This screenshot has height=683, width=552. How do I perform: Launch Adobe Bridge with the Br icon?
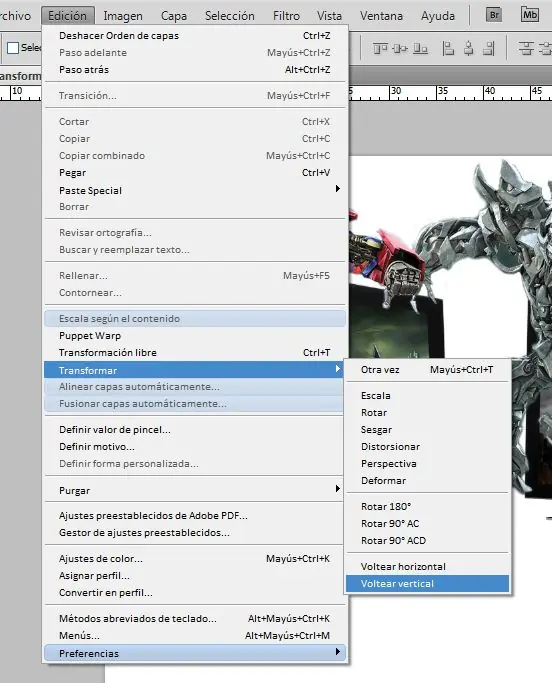(x=494, y=15)
